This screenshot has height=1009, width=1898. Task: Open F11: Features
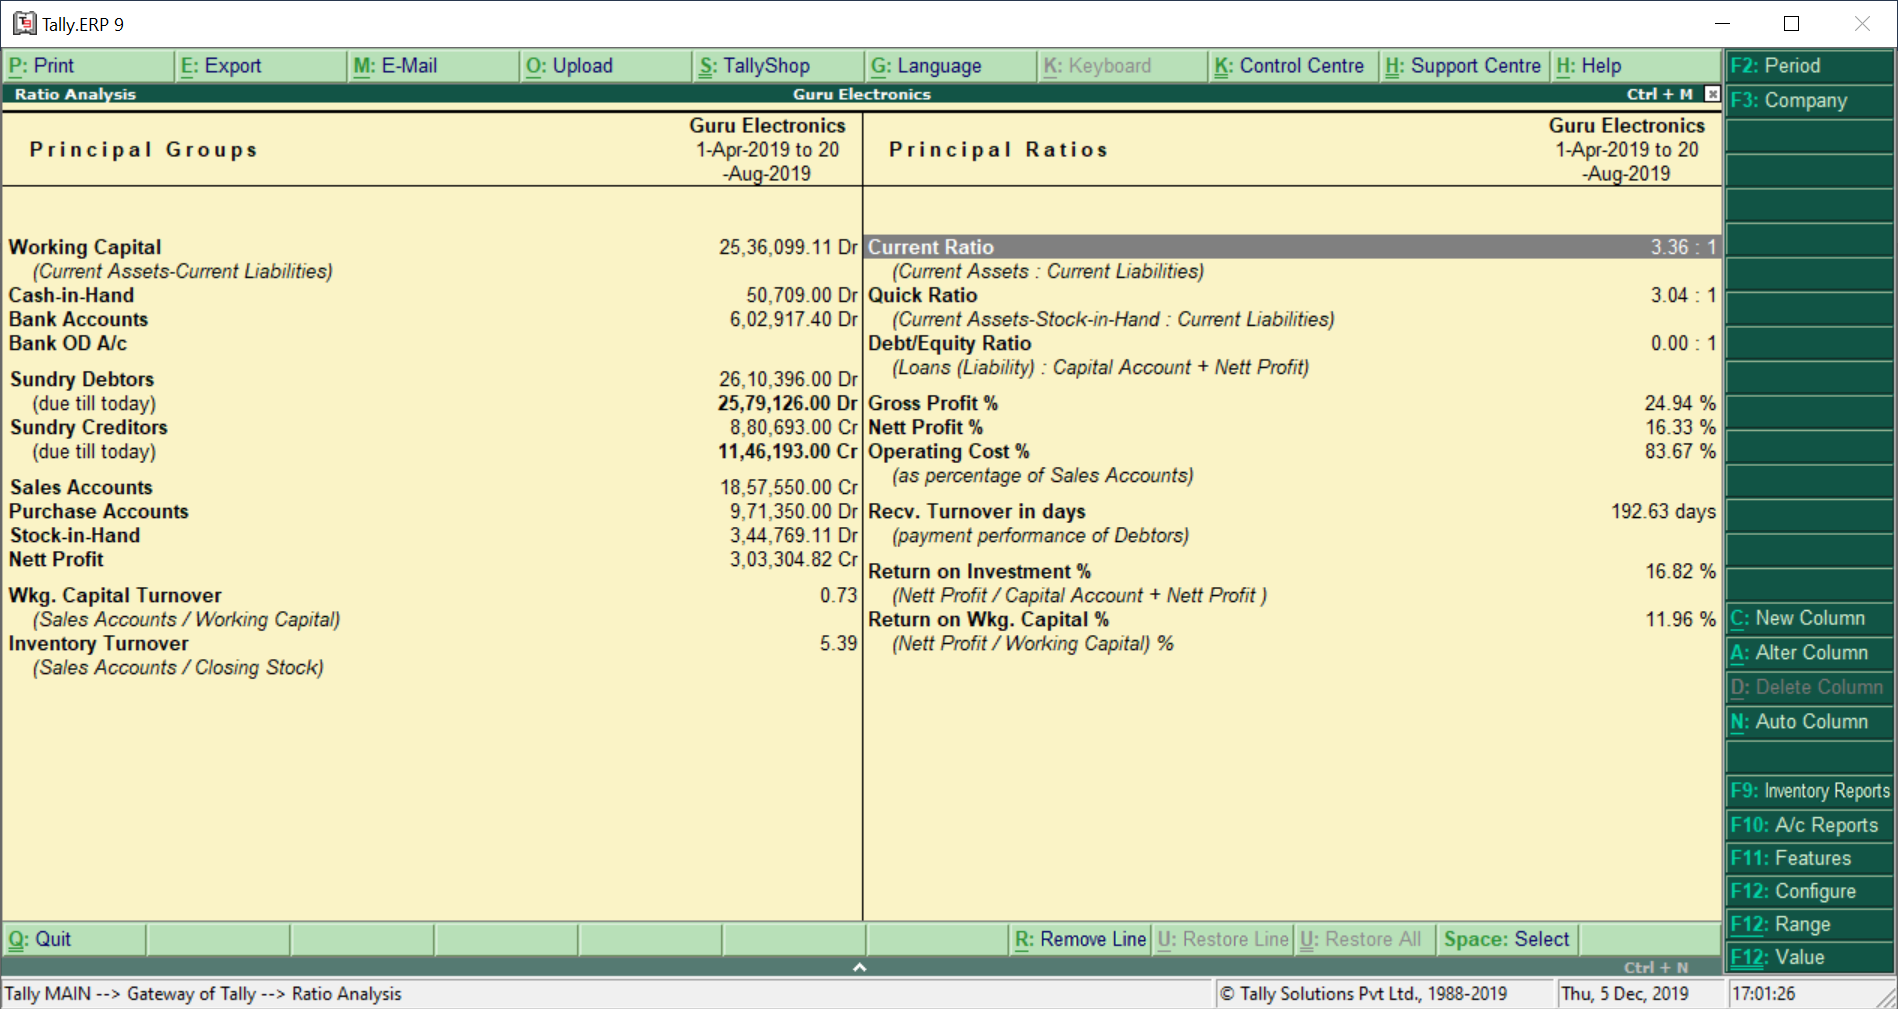pyautogui.click(x=1810, y=858)
